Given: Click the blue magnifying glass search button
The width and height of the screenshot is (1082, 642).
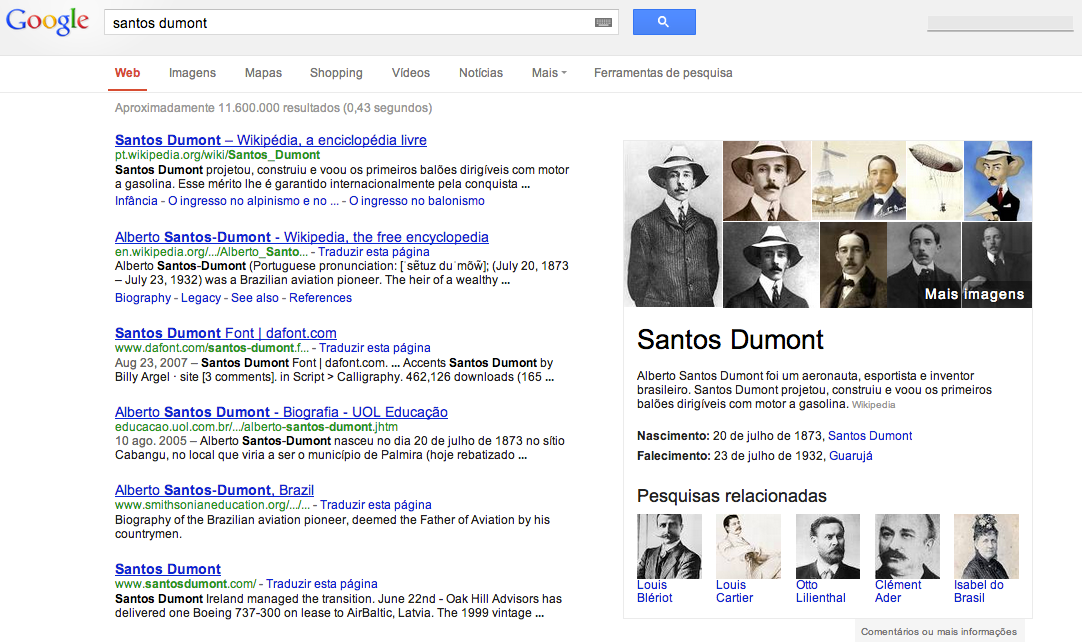Looking at the screenshot, I should [664, 22].
